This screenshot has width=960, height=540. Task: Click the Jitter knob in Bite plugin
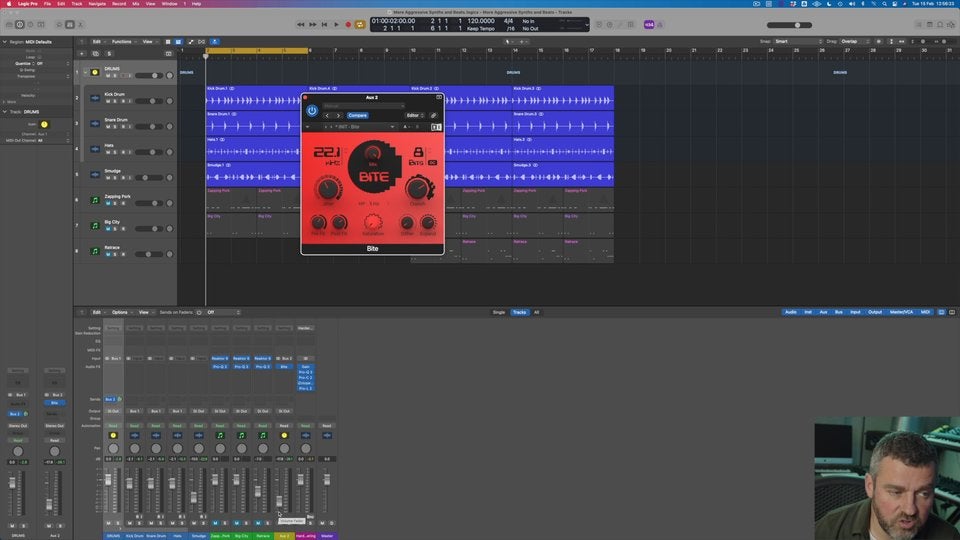[x=329, y=188]
